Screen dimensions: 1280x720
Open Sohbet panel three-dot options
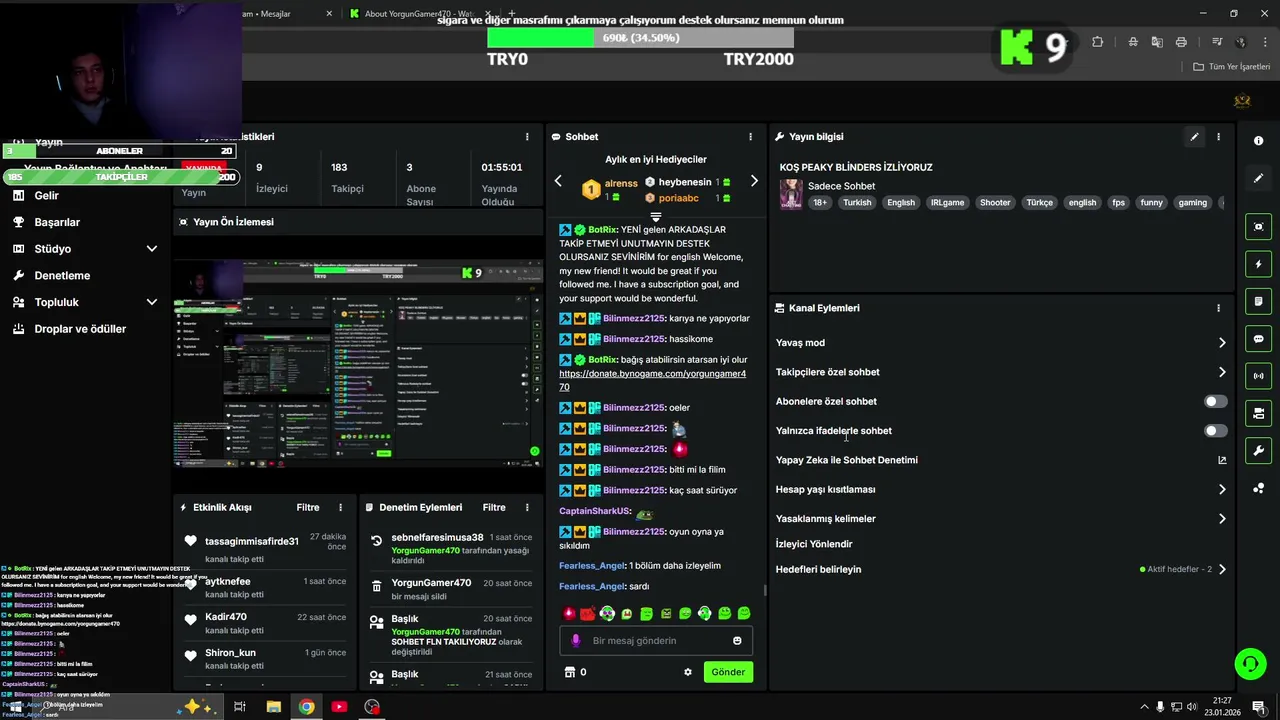tap(750, 137)
